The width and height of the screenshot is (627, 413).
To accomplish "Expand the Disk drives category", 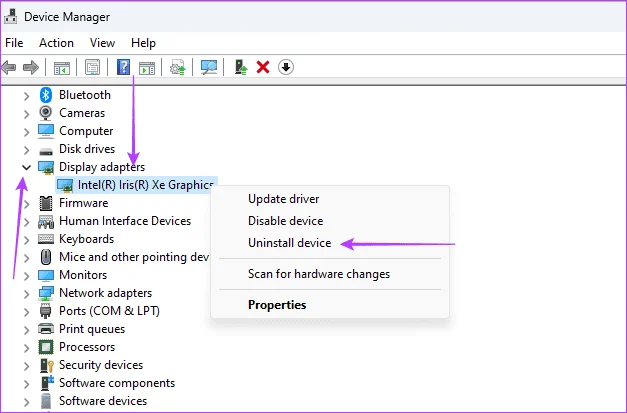I will pyautogui.click(x=26, y=150).
